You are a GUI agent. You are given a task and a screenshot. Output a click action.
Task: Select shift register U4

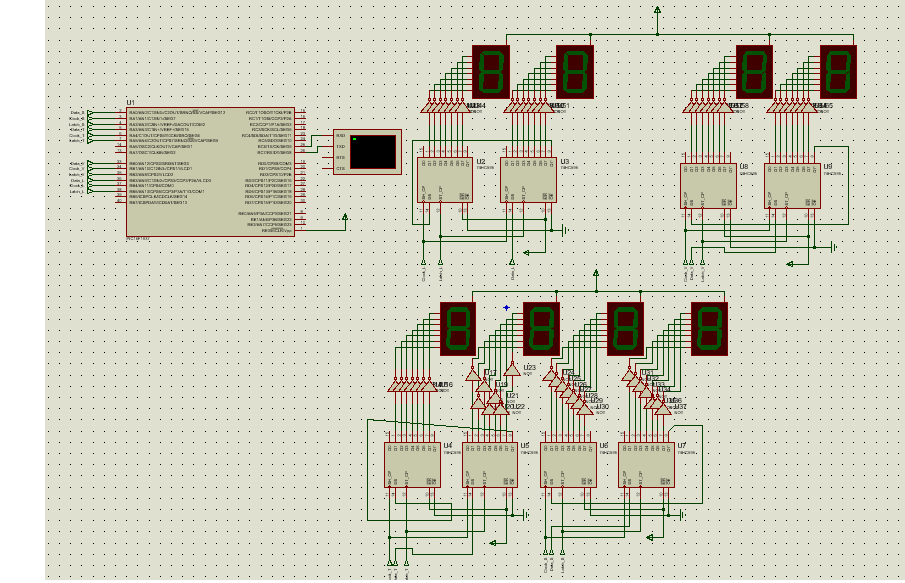tap(412, 465)
